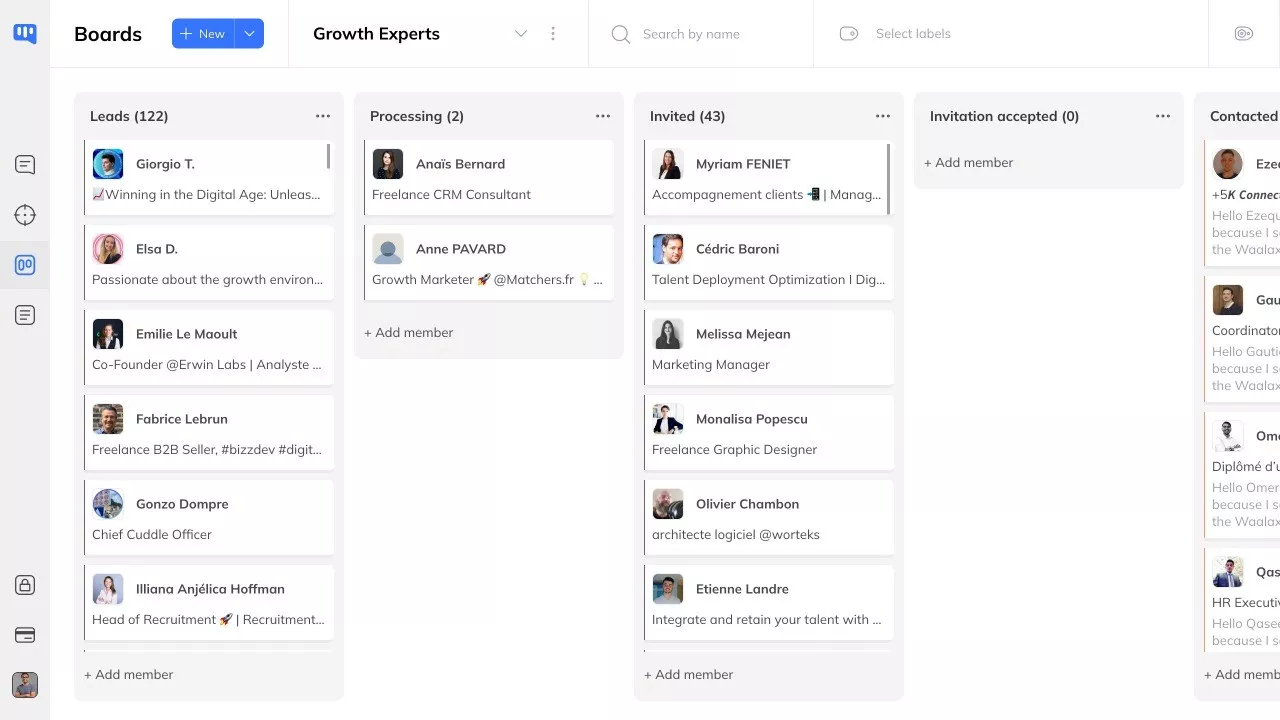Click the Waalaxy logo icon
1280x720 pixels.
coord(25,34)
